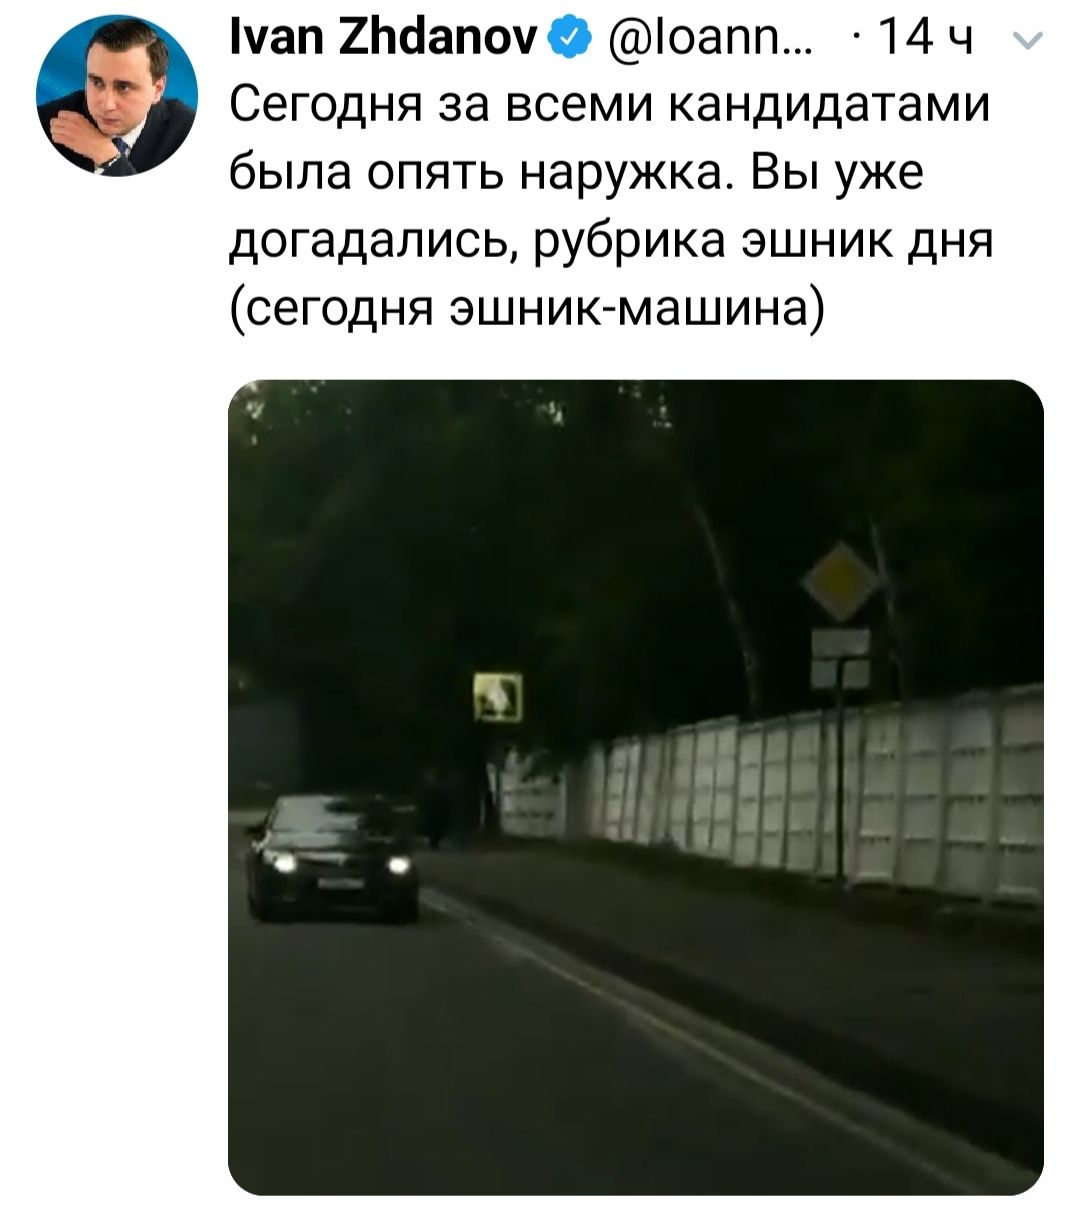Click the illuminated pedestrian crossing sign
The width and height of the screenshot is (1080, 1212).
click(x=497, y=696)
